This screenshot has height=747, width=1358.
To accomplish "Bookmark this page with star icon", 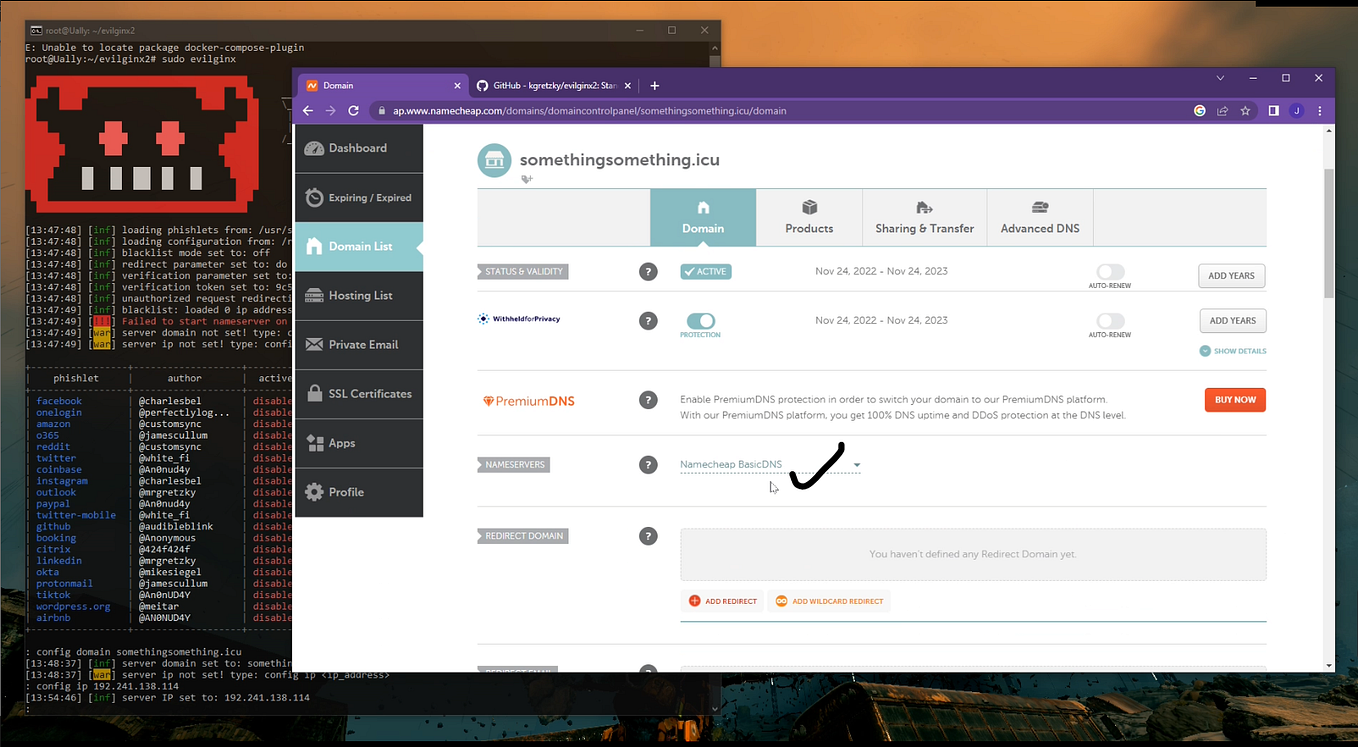I will click(x=1245, y=111).
